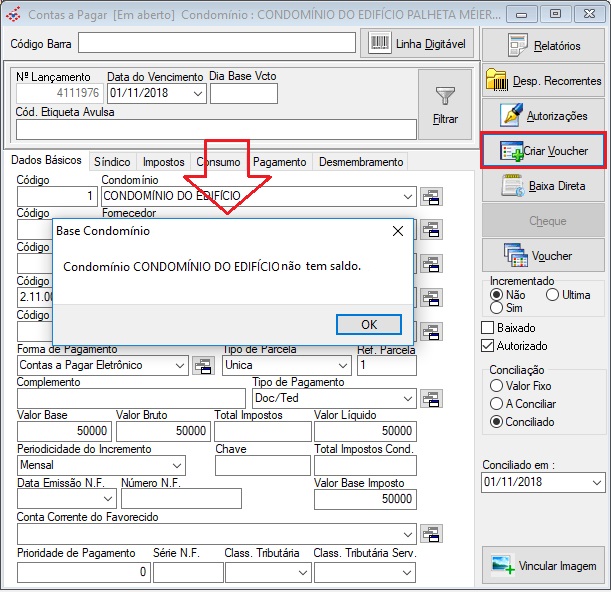Expand the Data do Vencimento date dropdown
Screen dimensions: 611x592
[x=197, y=94]
